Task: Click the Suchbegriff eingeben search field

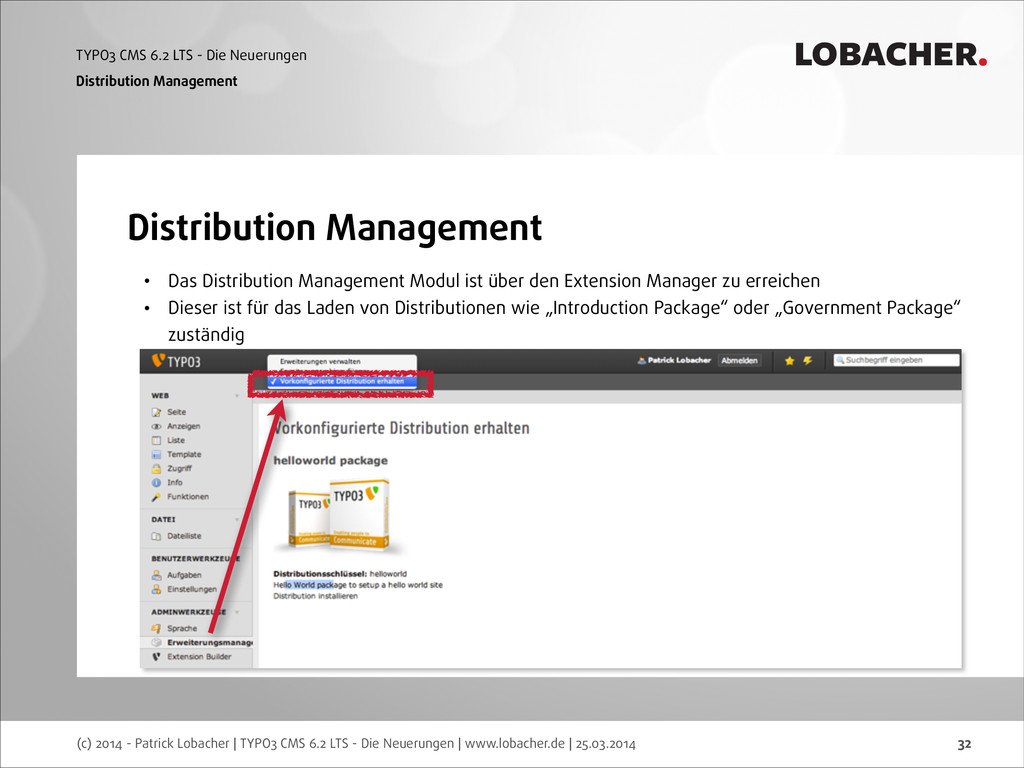Action: [x=897, y=360]
